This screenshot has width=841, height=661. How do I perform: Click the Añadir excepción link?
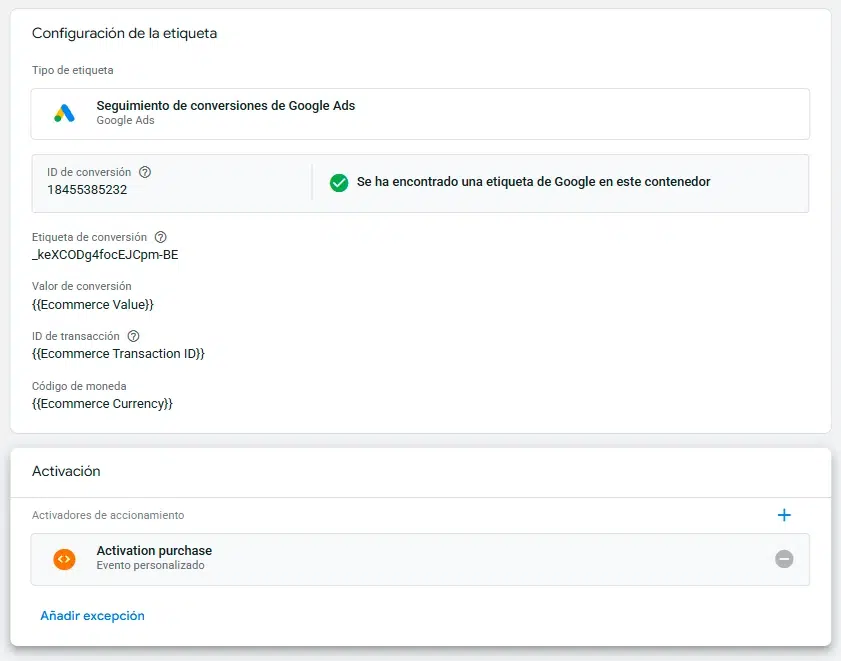(92, 615)
